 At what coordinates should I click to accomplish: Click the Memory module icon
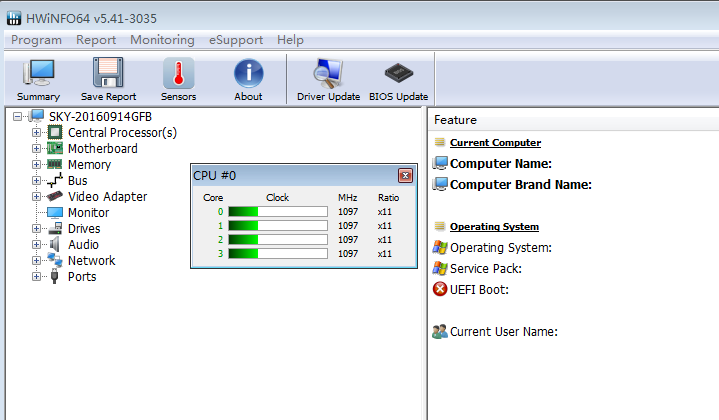[55, 164]
